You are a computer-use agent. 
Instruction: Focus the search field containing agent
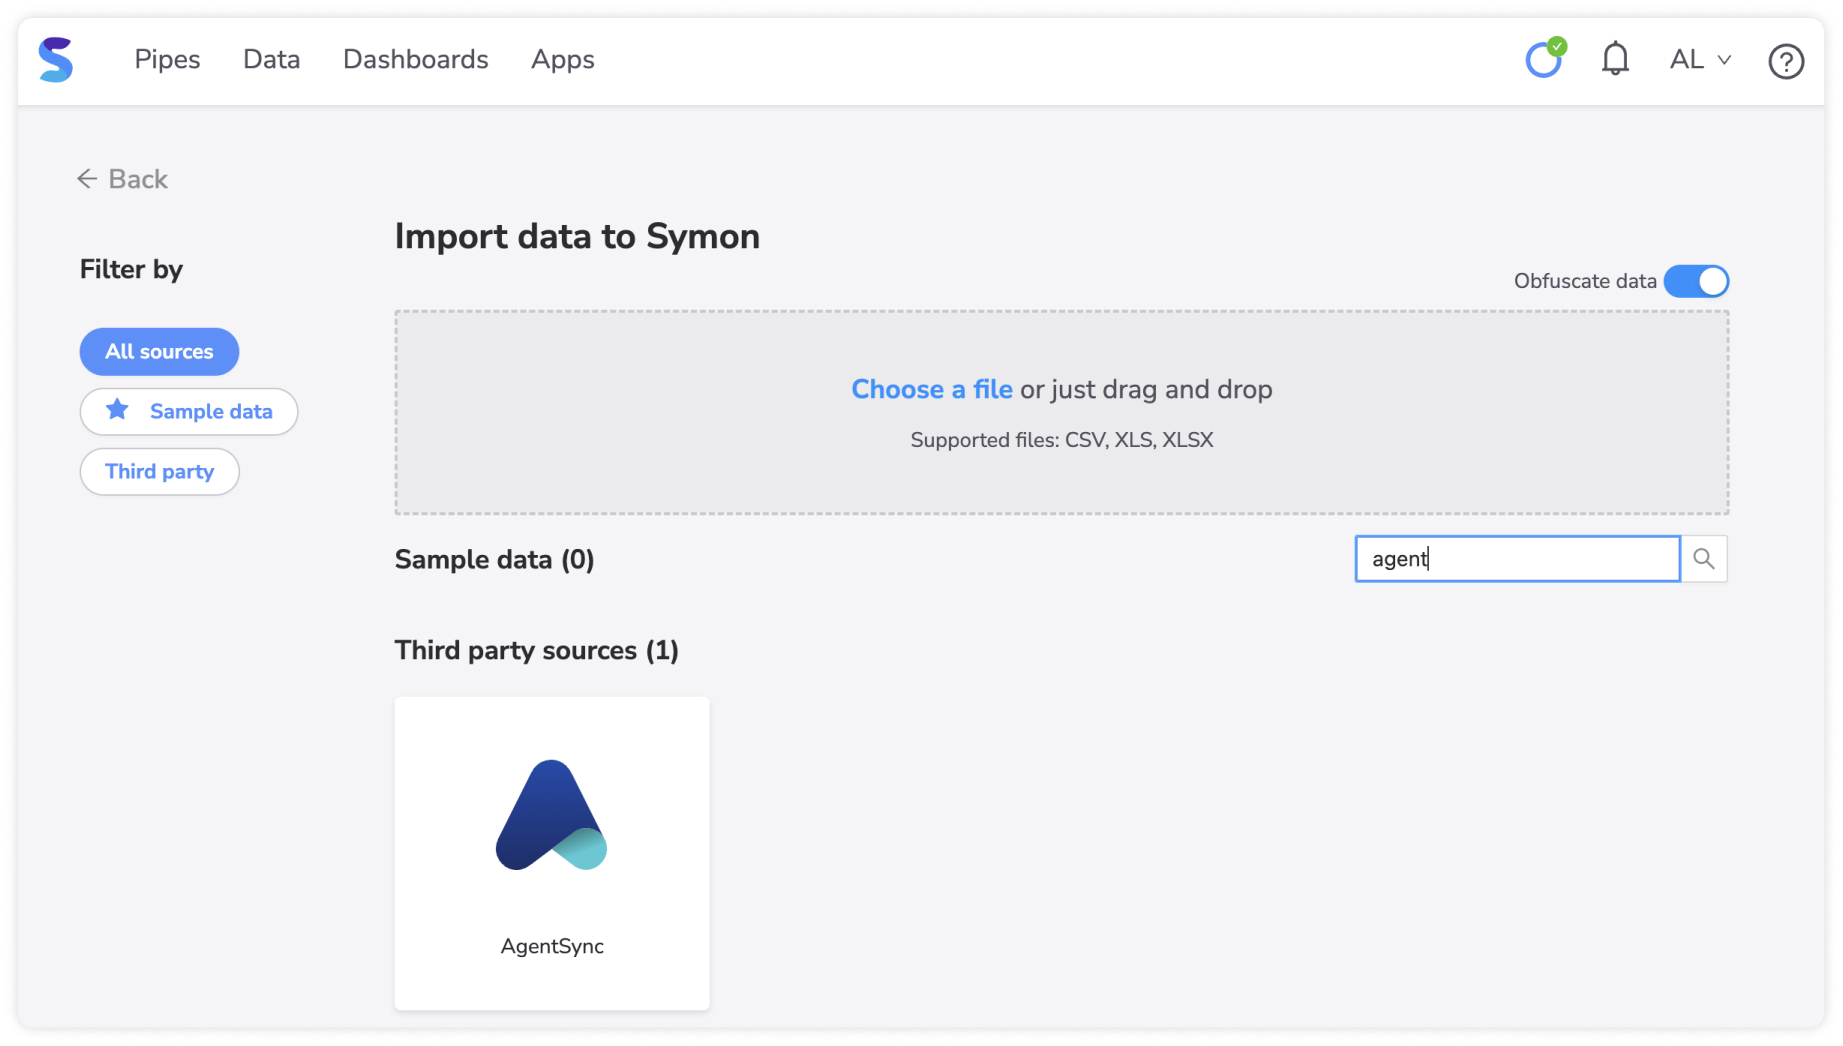pyautogui.click(x=1517, y=559)
